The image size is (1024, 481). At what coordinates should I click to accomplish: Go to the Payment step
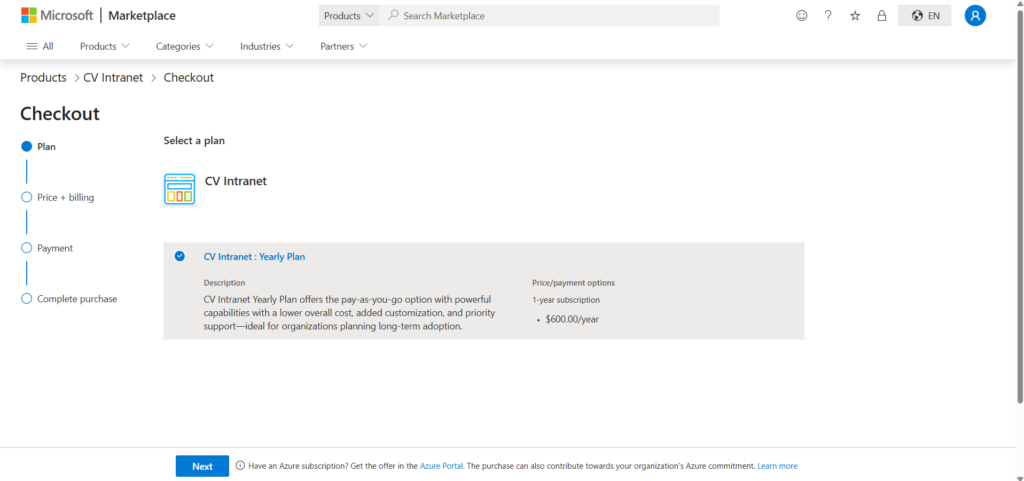(48, 248)
